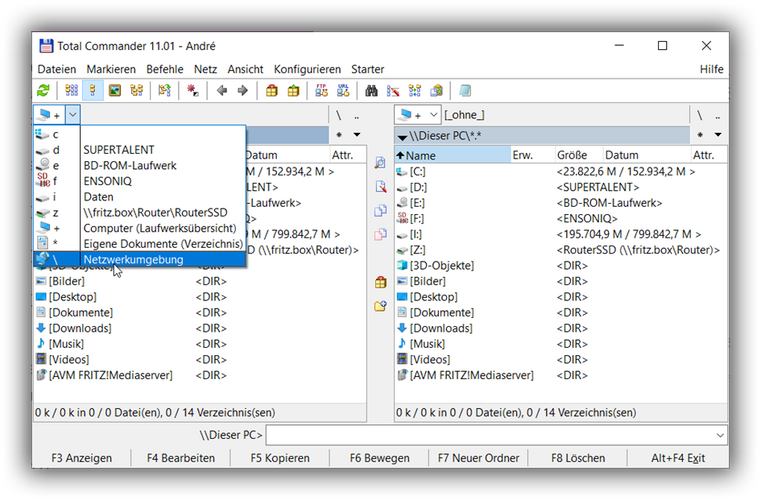Click the F5 Kopieren button
Image resolution: width=761 pixels, height=500 pixels.
coord(280,458)
